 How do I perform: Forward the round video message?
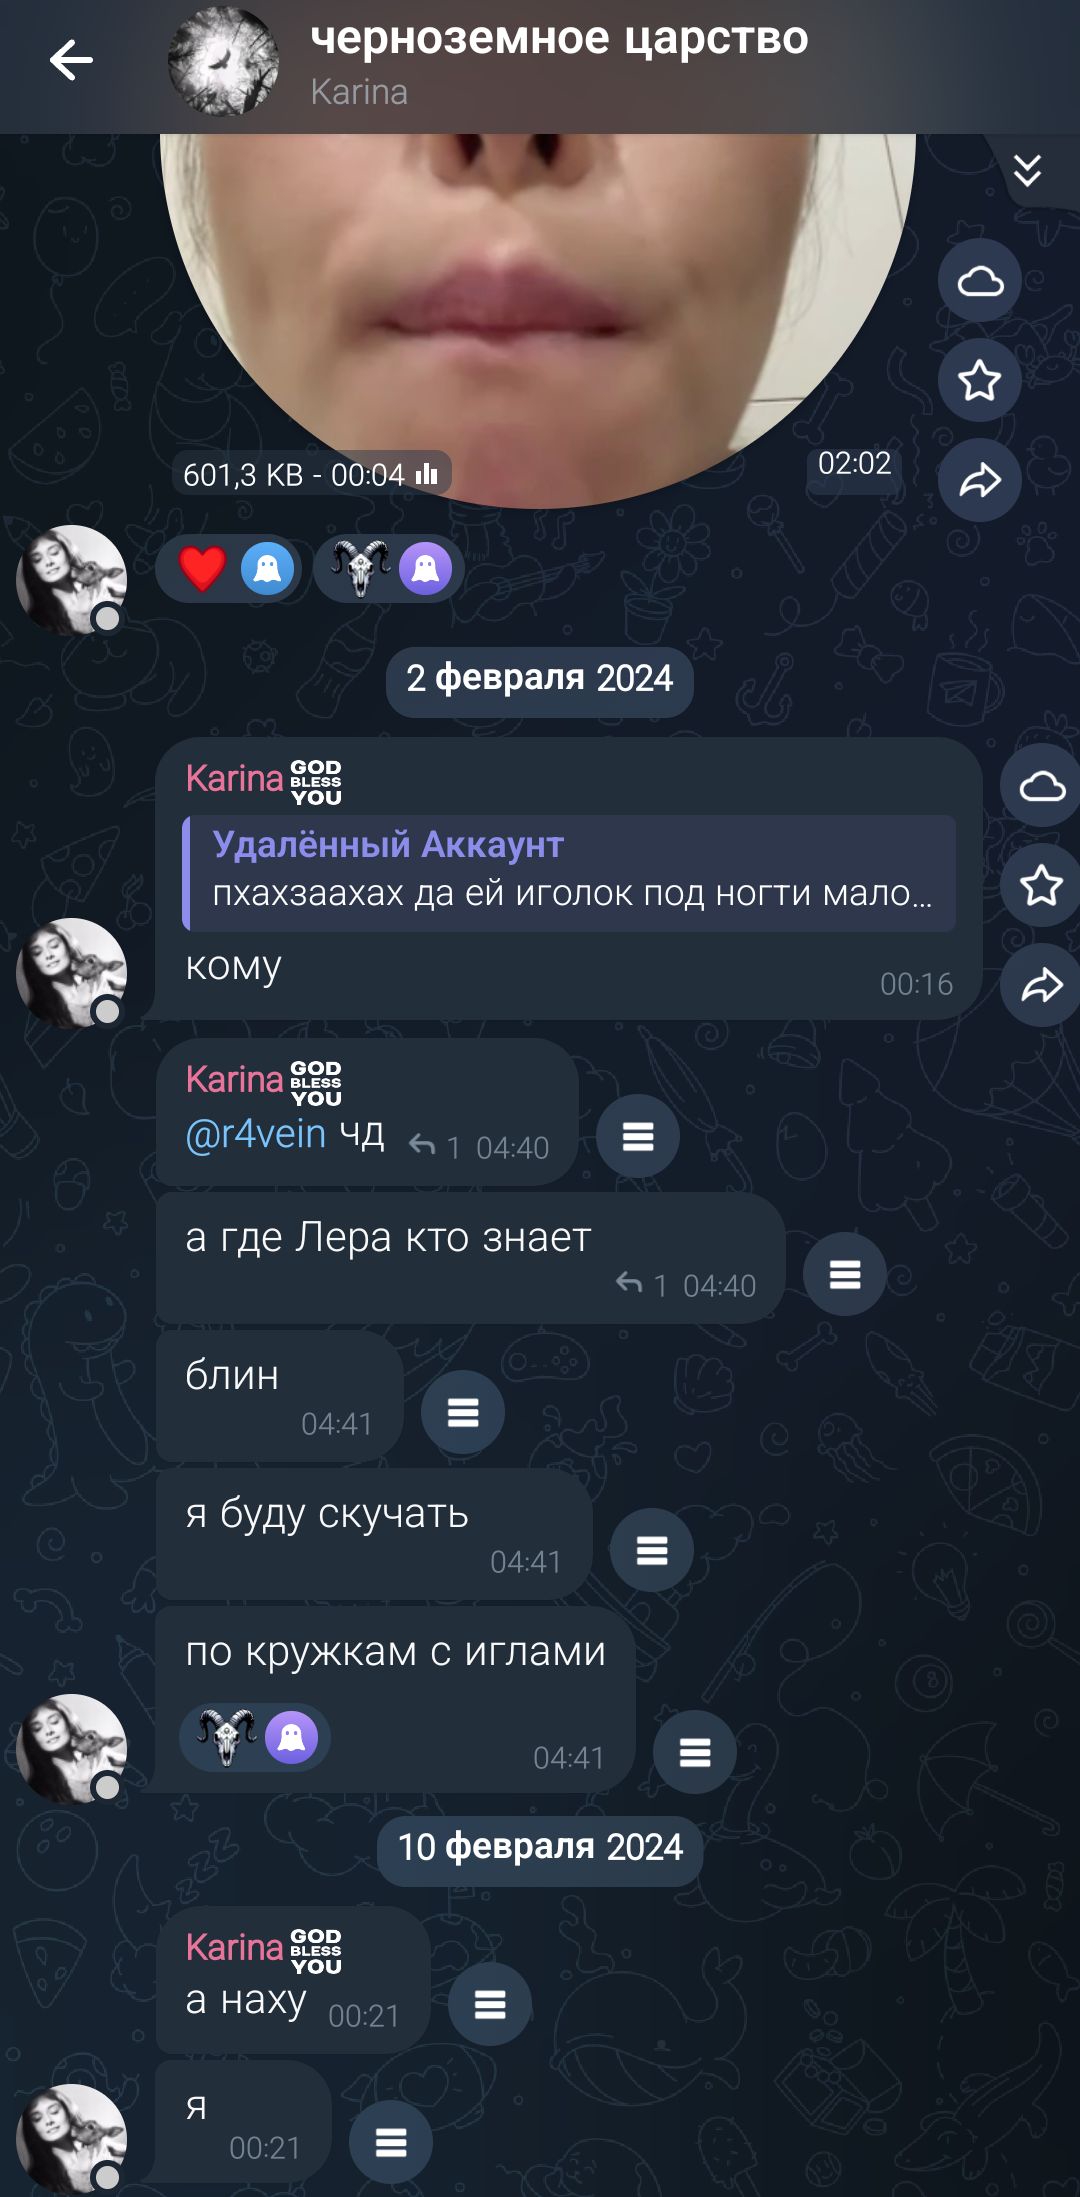pyautogui.click(x=980, y=480)
